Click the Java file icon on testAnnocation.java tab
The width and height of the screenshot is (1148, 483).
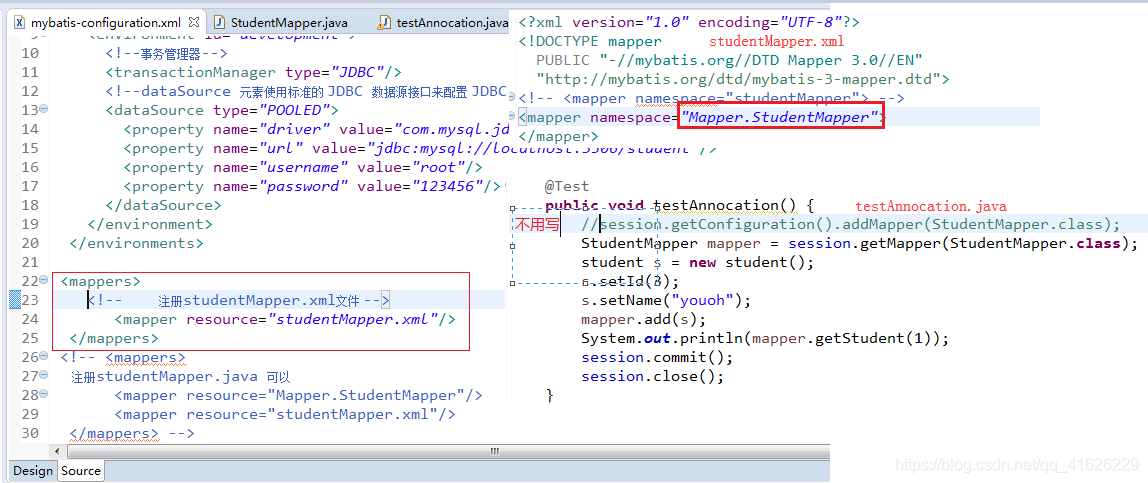pos(384,23)
